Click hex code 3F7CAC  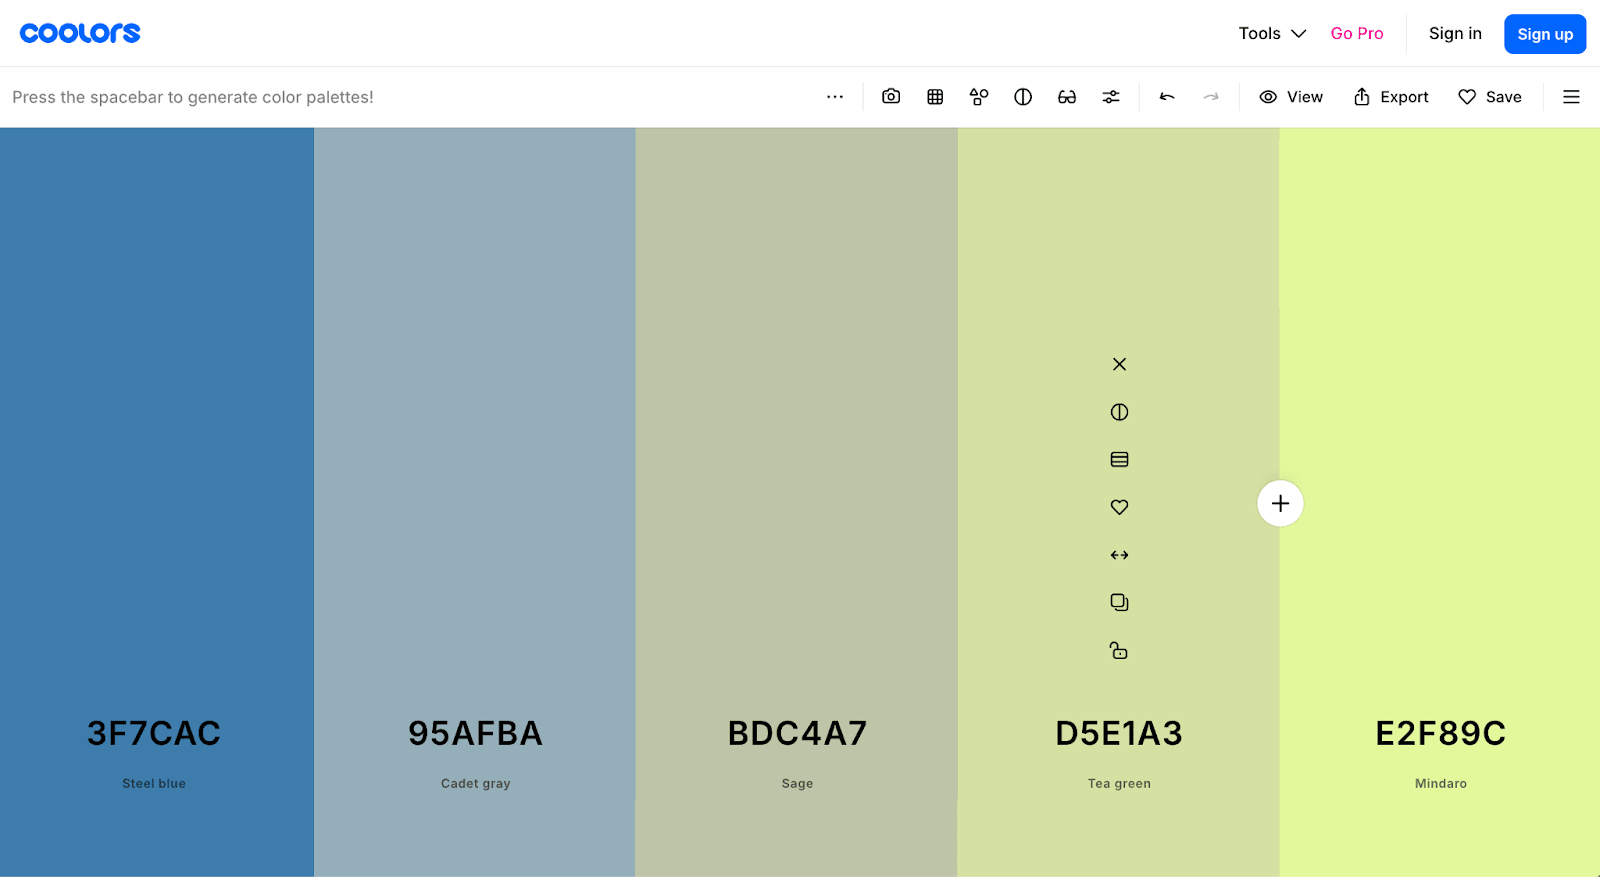click(154, 733)
